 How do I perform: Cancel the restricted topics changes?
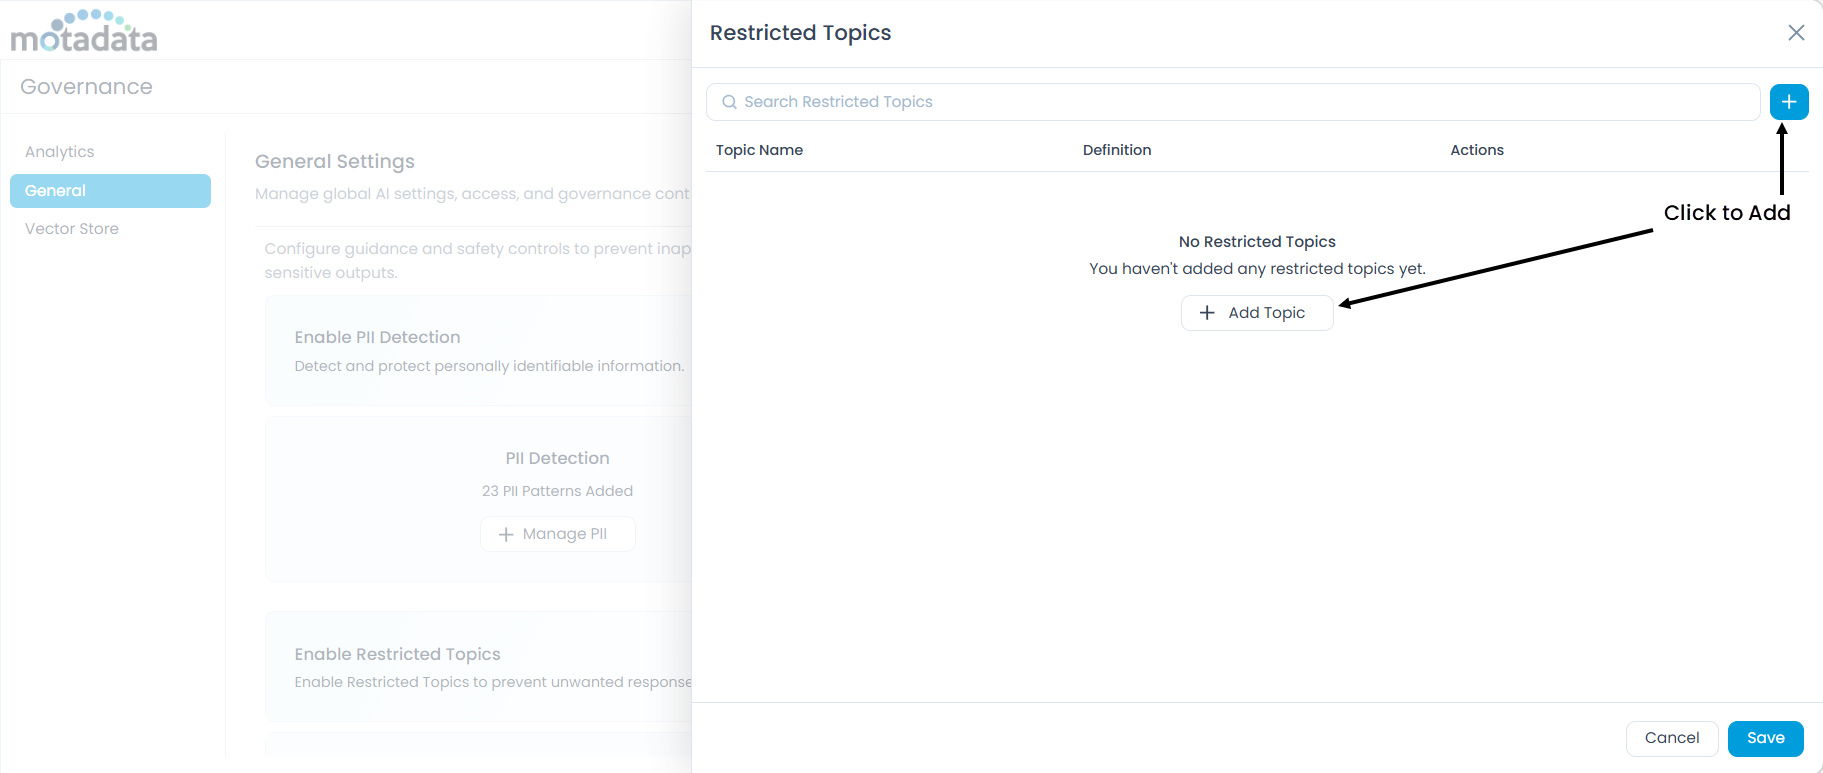(x=1671, y=738)
